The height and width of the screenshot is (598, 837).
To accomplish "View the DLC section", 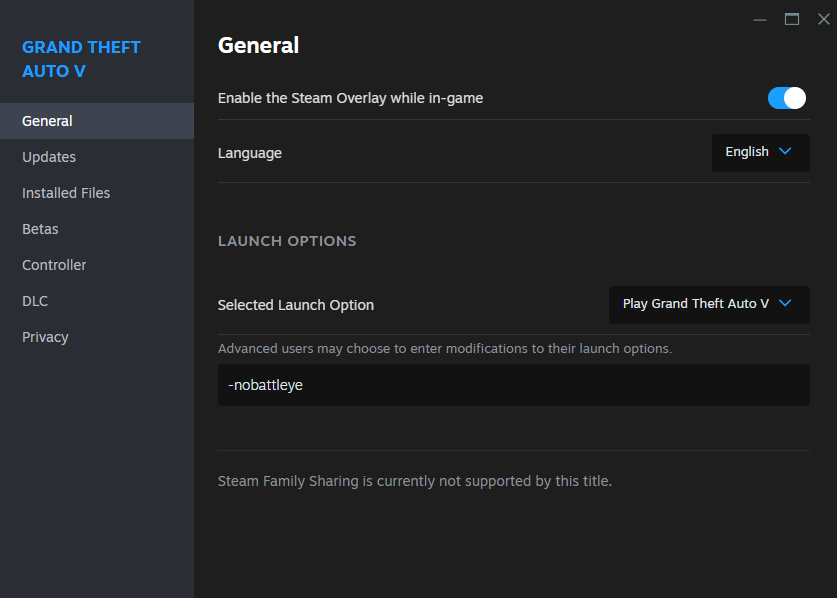I will tap(97, 301).
